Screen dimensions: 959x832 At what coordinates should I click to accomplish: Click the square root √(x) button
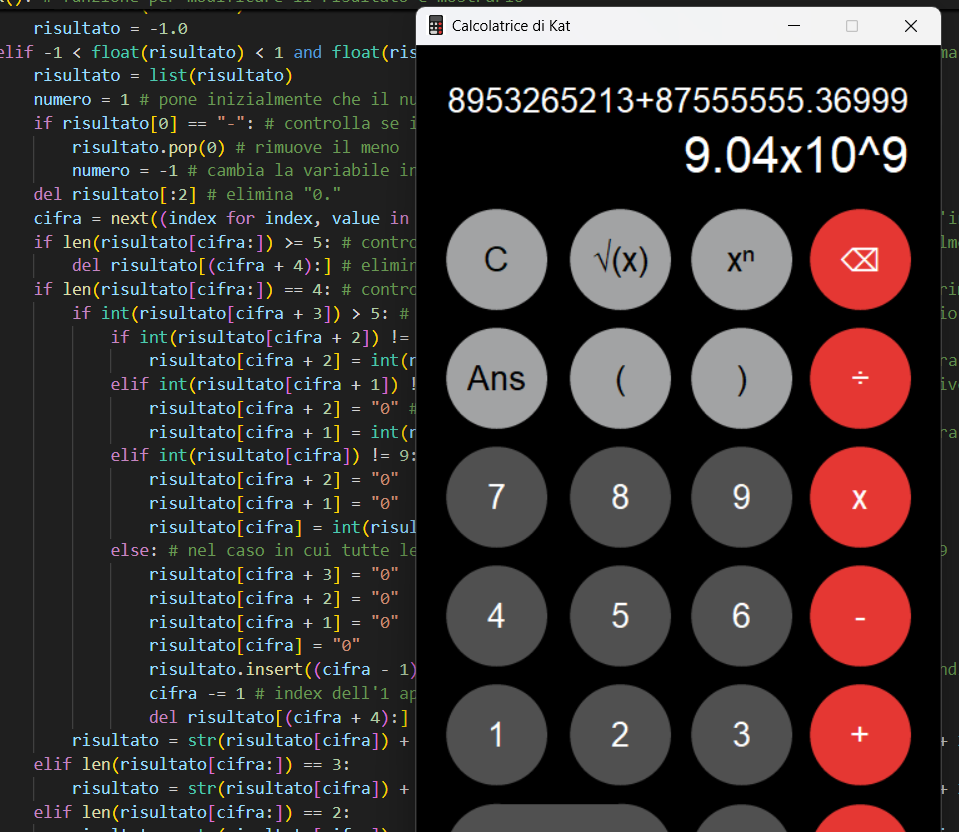pos(620,259)
